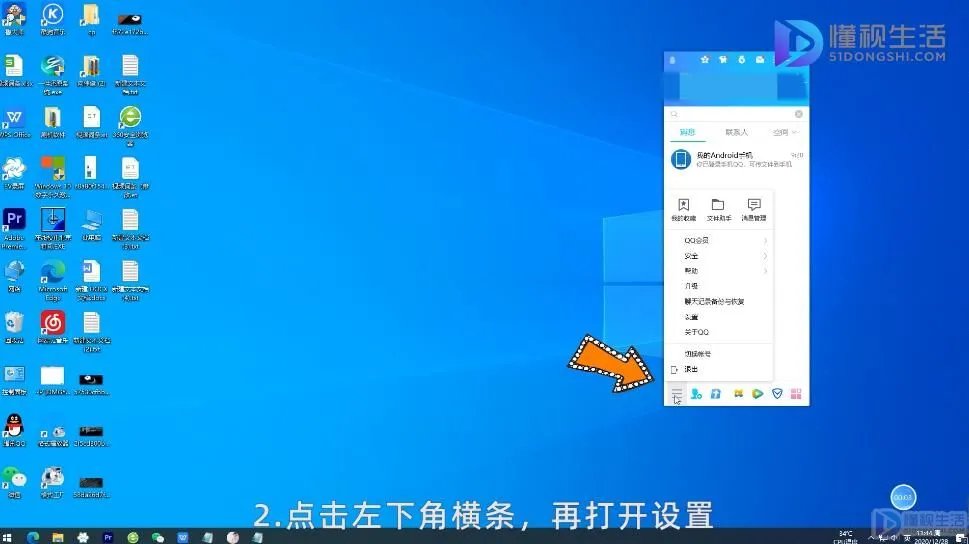969x544 pixels.
Task: Switch to the 联系人 tab in QQ
Action: 736,132
